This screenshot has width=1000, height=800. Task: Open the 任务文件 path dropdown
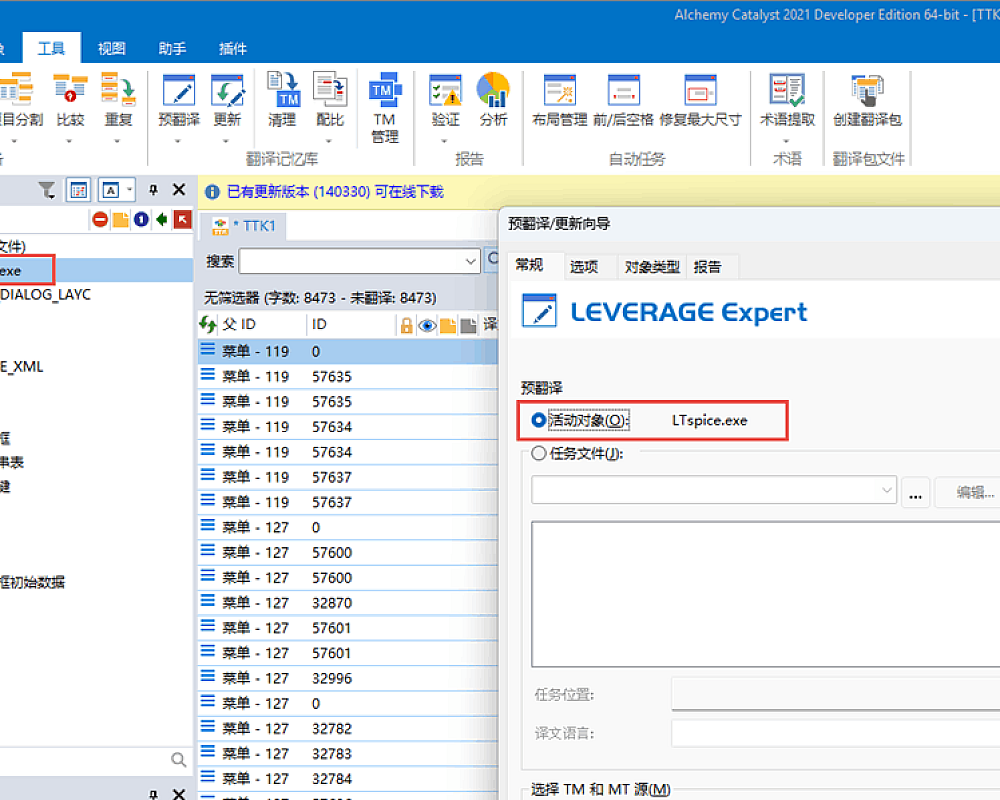886,491
